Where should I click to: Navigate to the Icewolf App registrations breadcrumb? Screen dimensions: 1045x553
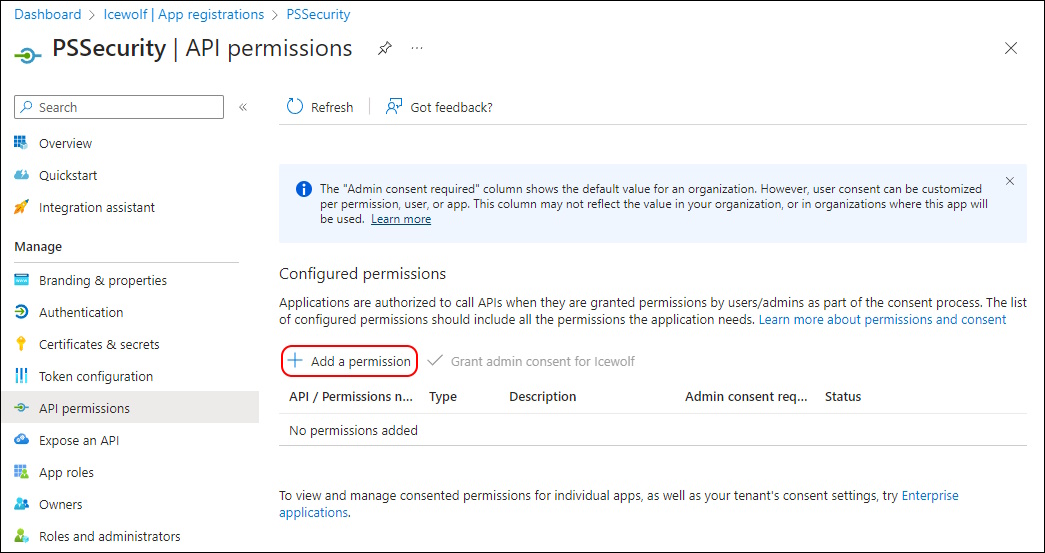pos(184,14)
